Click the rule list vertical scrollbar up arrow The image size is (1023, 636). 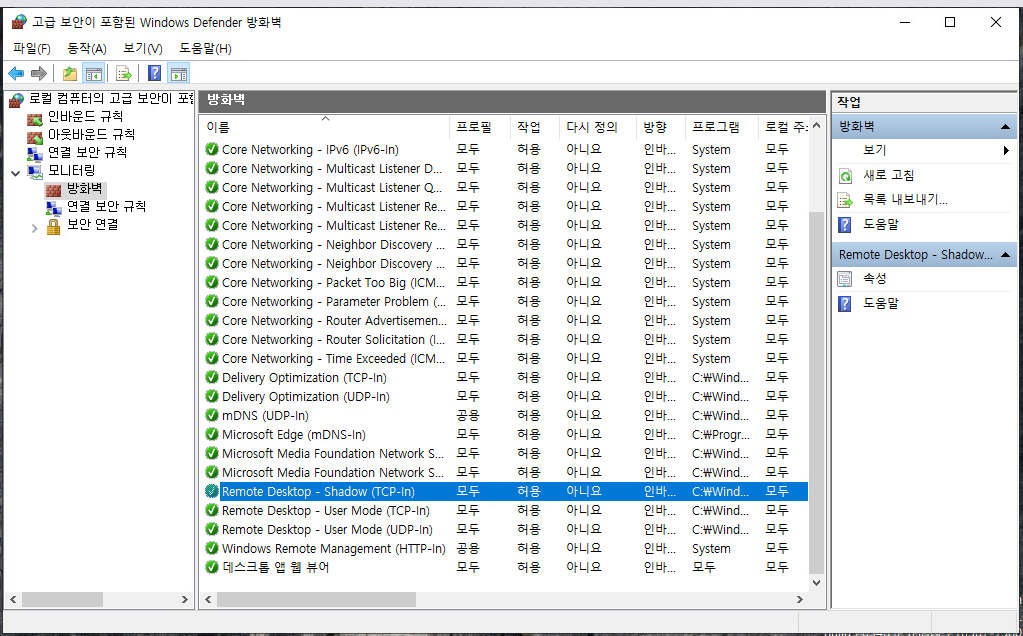[816, 126]
